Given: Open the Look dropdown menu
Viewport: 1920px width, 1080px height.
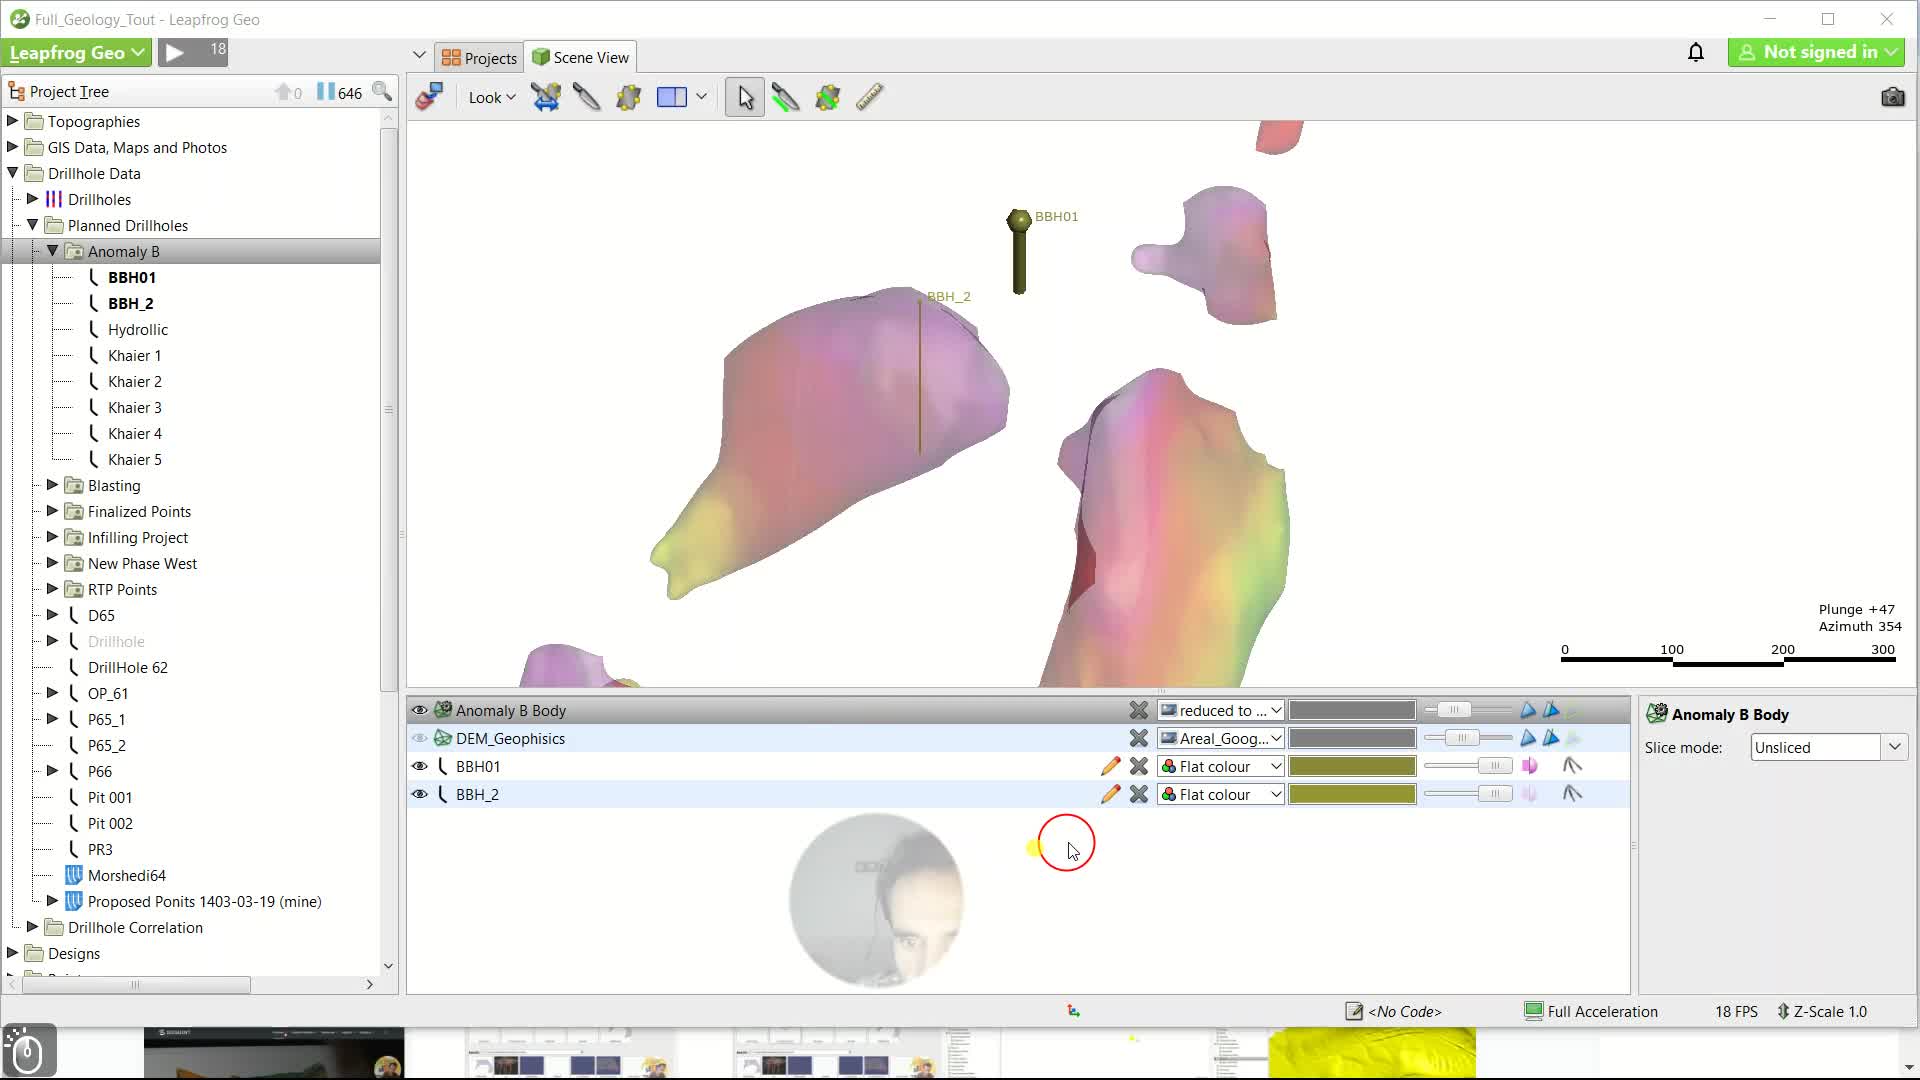Looking at the screenshot, I should 491,97.
